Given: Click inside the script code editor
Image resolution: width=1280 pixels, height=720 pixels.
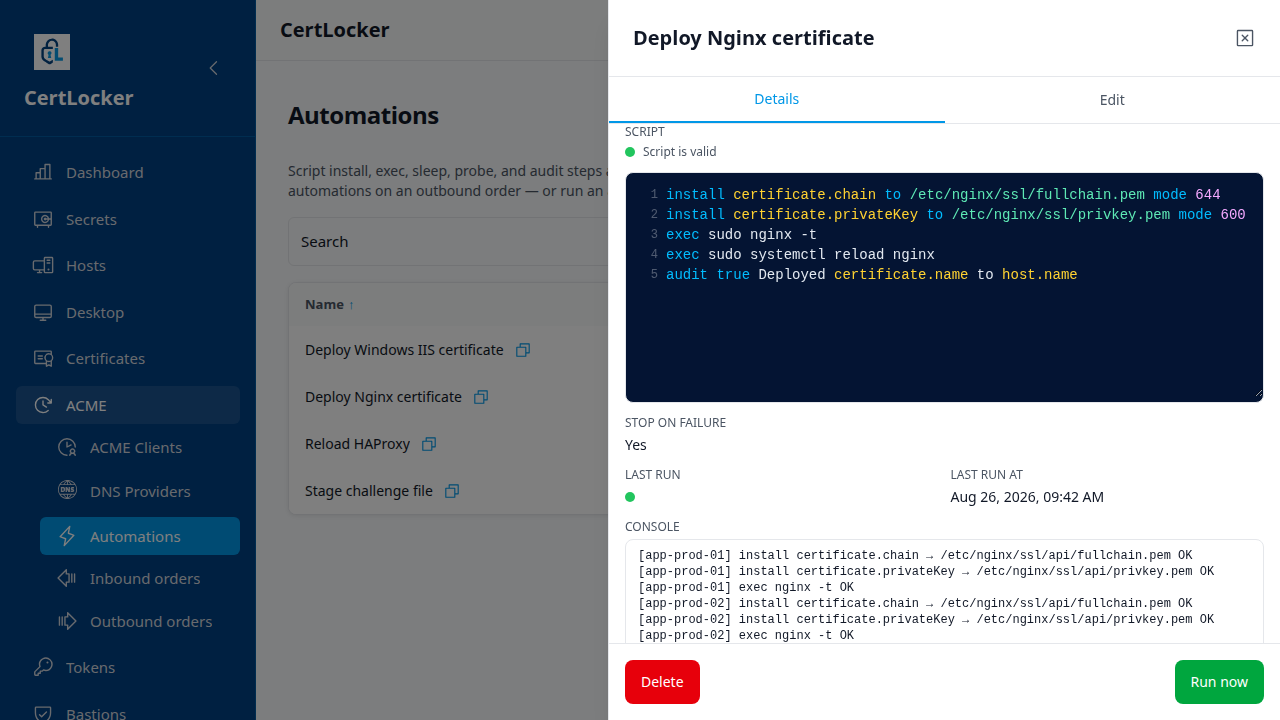Looking at the screenshot, I should point(944,287).
